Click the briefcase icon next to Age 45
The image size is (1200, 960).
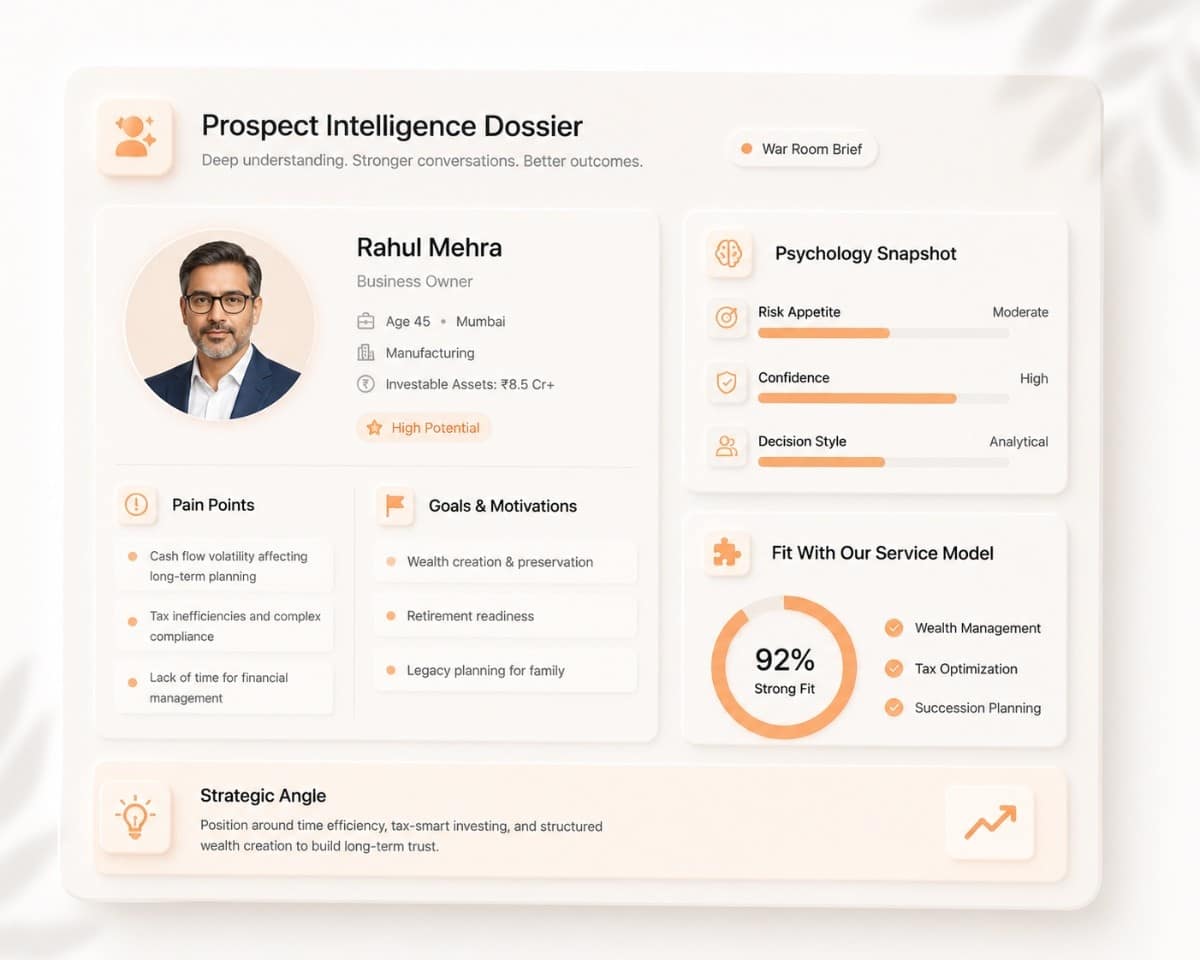pyautogui.click(x=366, y=321)
